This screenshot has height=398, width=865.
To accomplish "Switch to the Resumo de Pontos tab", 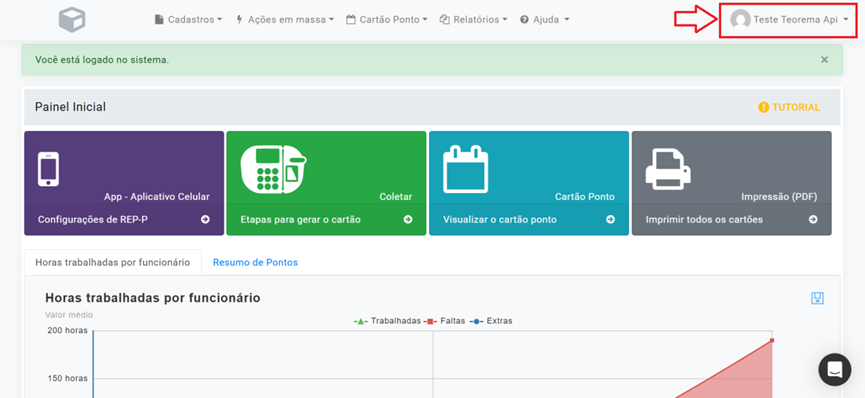I will (255, 262).
